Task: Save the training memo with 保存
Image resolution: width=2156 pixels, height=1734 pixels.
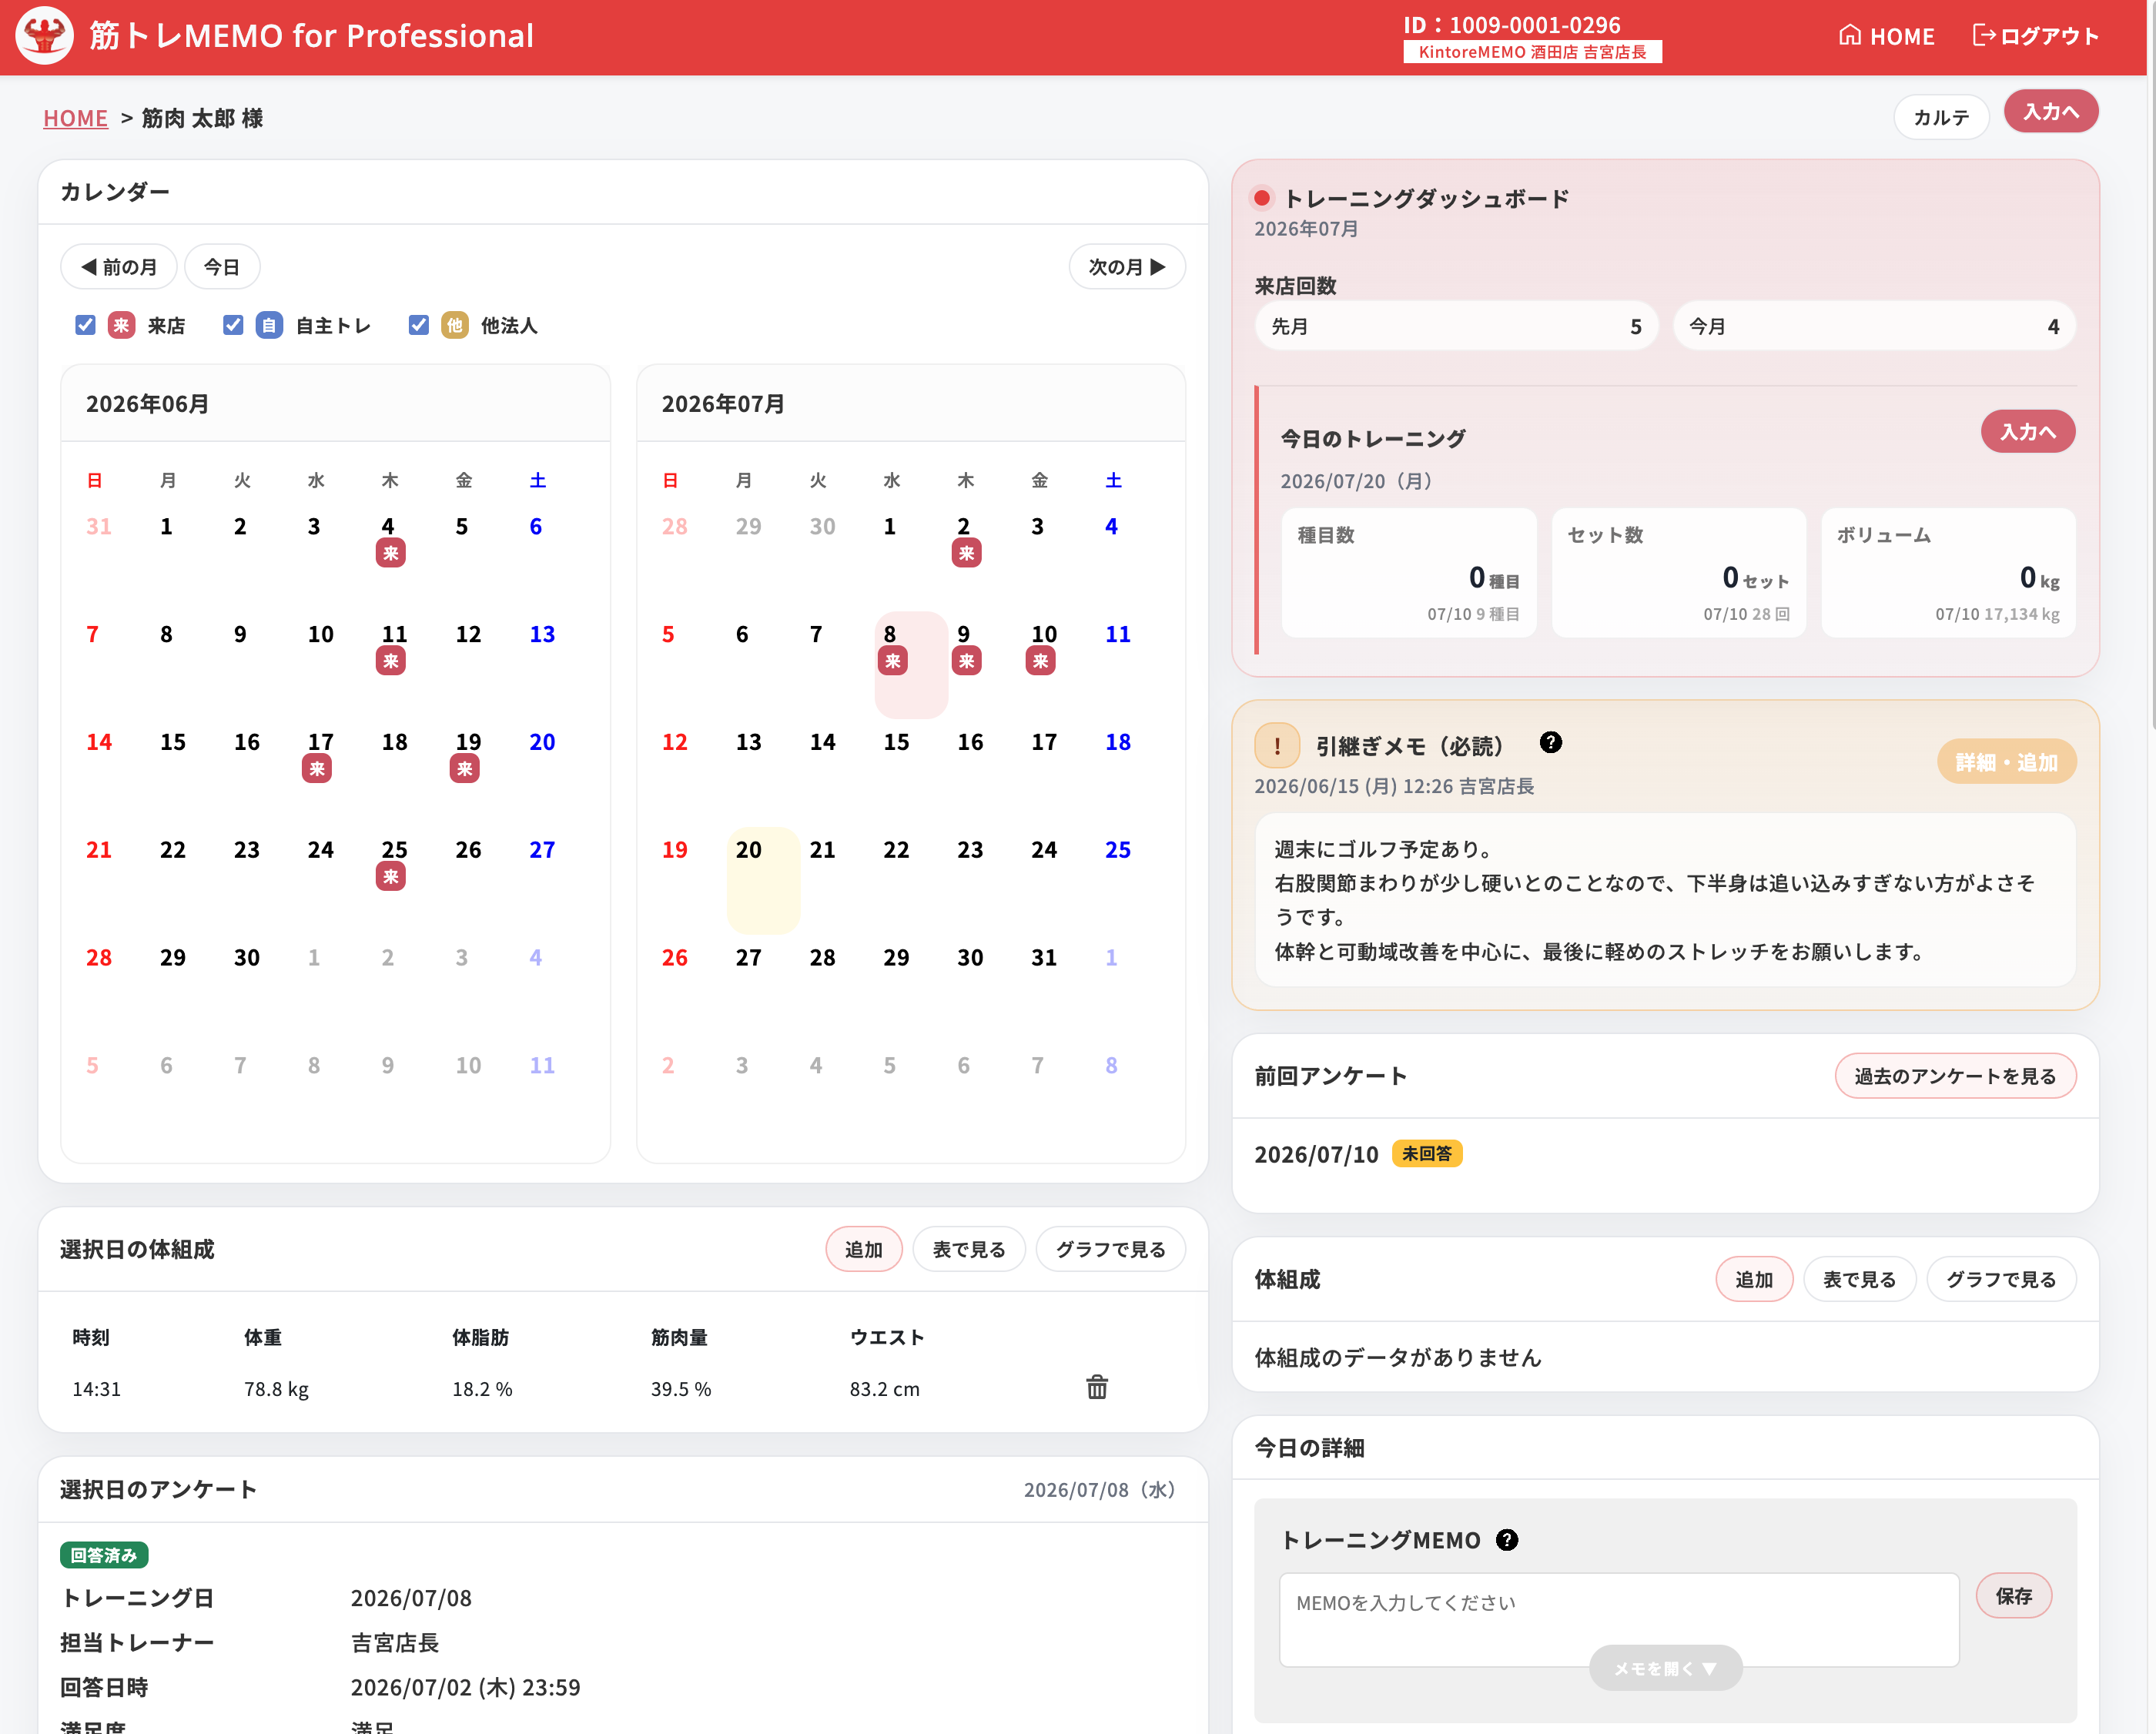Action: pos(2014,1596)
